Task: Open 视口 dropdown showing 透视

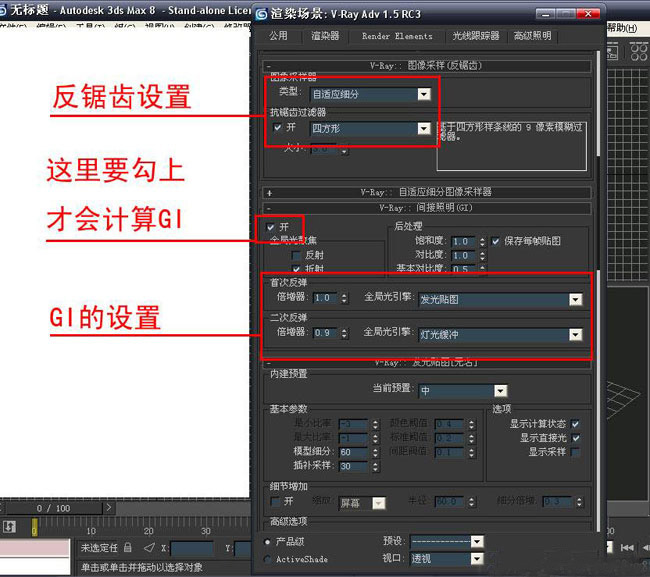Action: pyautogui.click(x=477, y=559)
